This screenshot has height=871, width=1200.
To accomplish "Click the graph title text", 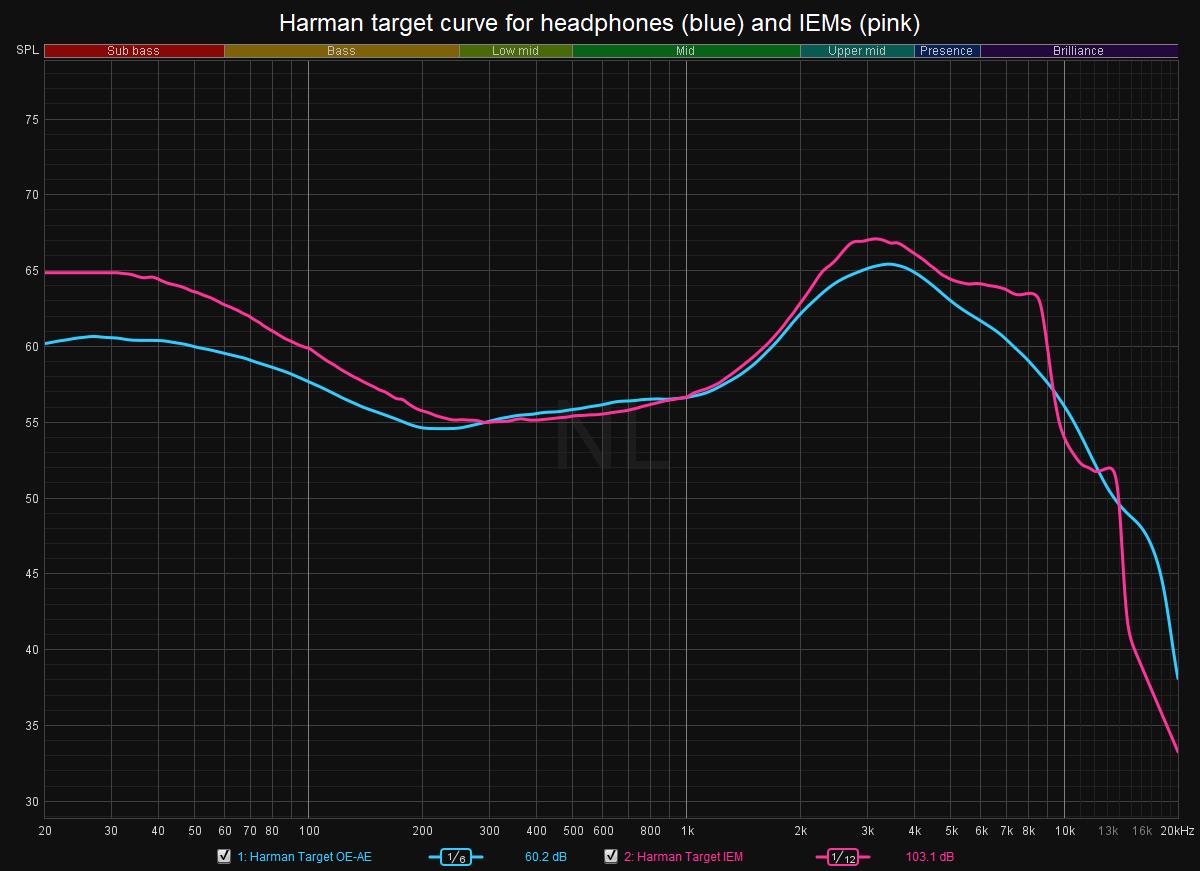I will (599, 21).
